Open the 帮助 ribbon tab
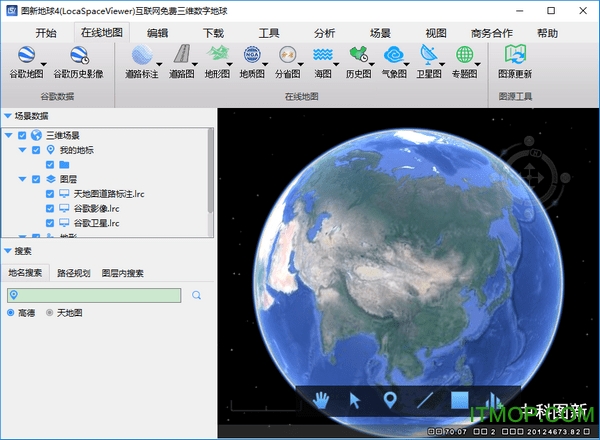The height and width of the screenshot is (440, 600). tap(547, 33)
